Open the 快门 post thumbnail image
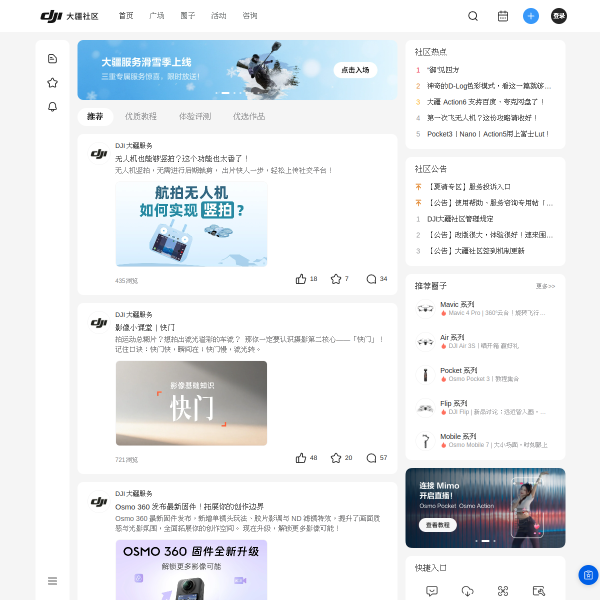 click(191, 403)
